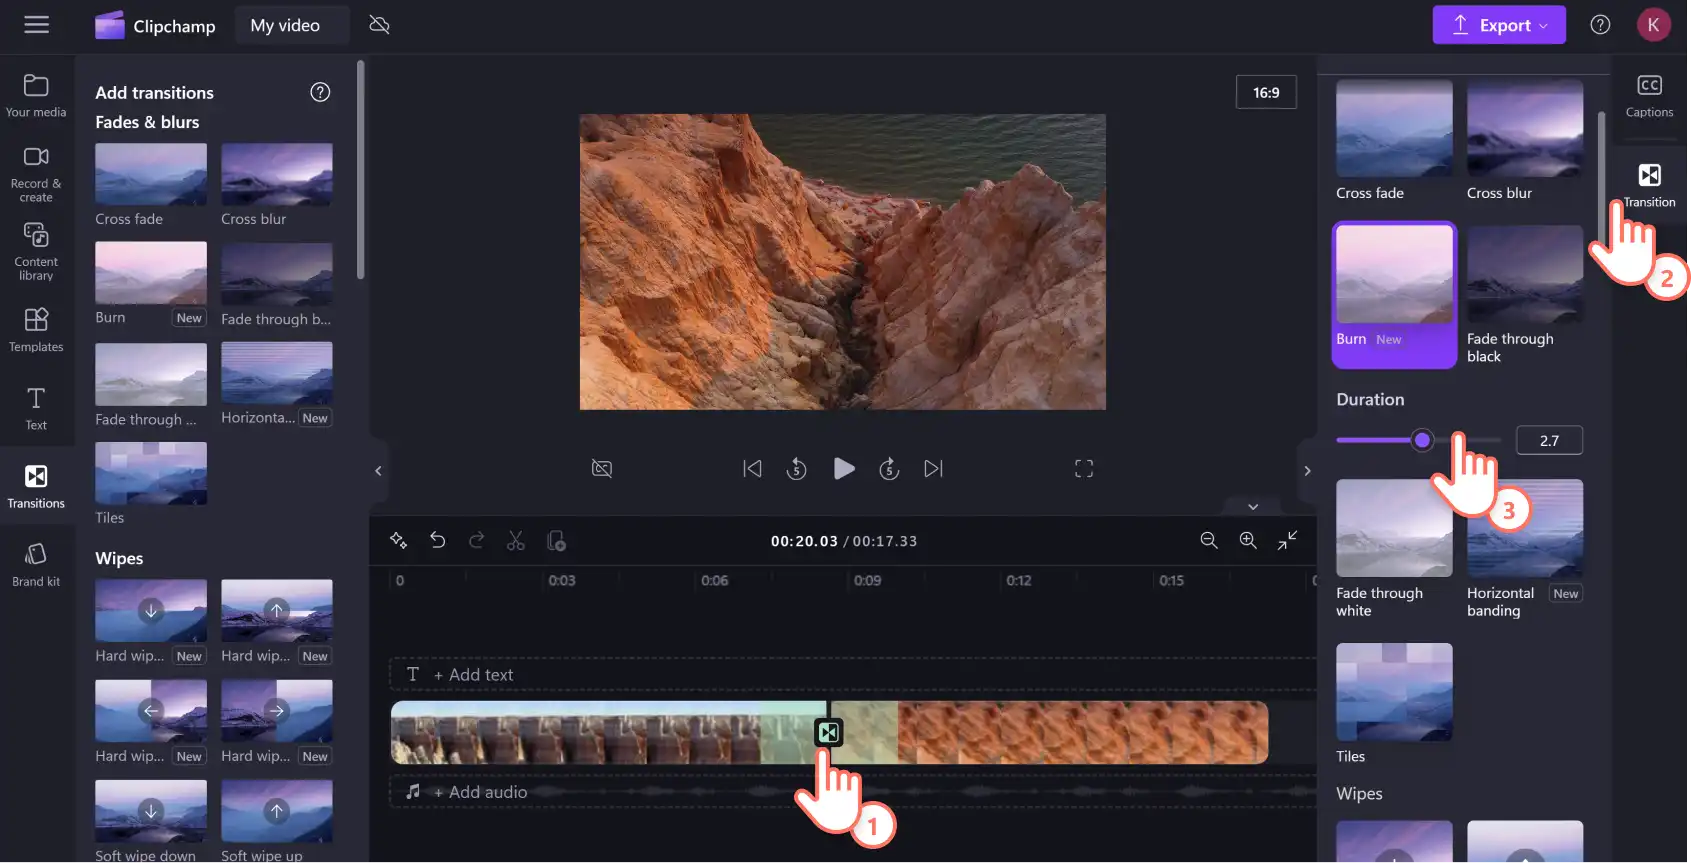Open the Your media panel
Image resolution: width=1691 pixels, height=863 pixels.
[x=36, y=96]
